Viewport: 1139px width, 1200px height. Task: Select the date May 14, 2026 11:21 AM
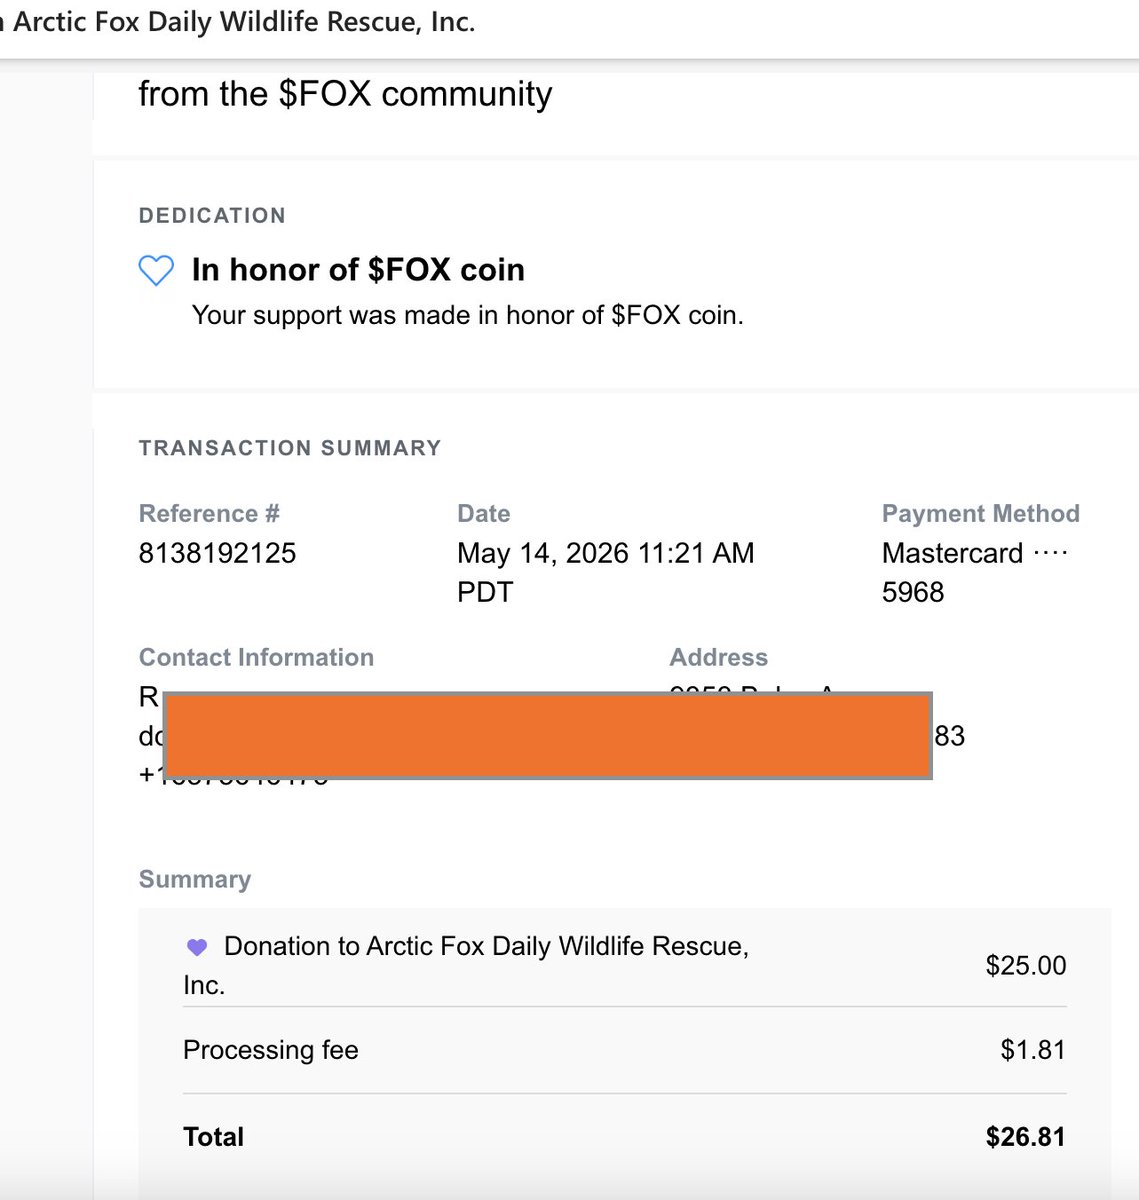(x=606, y=572)
